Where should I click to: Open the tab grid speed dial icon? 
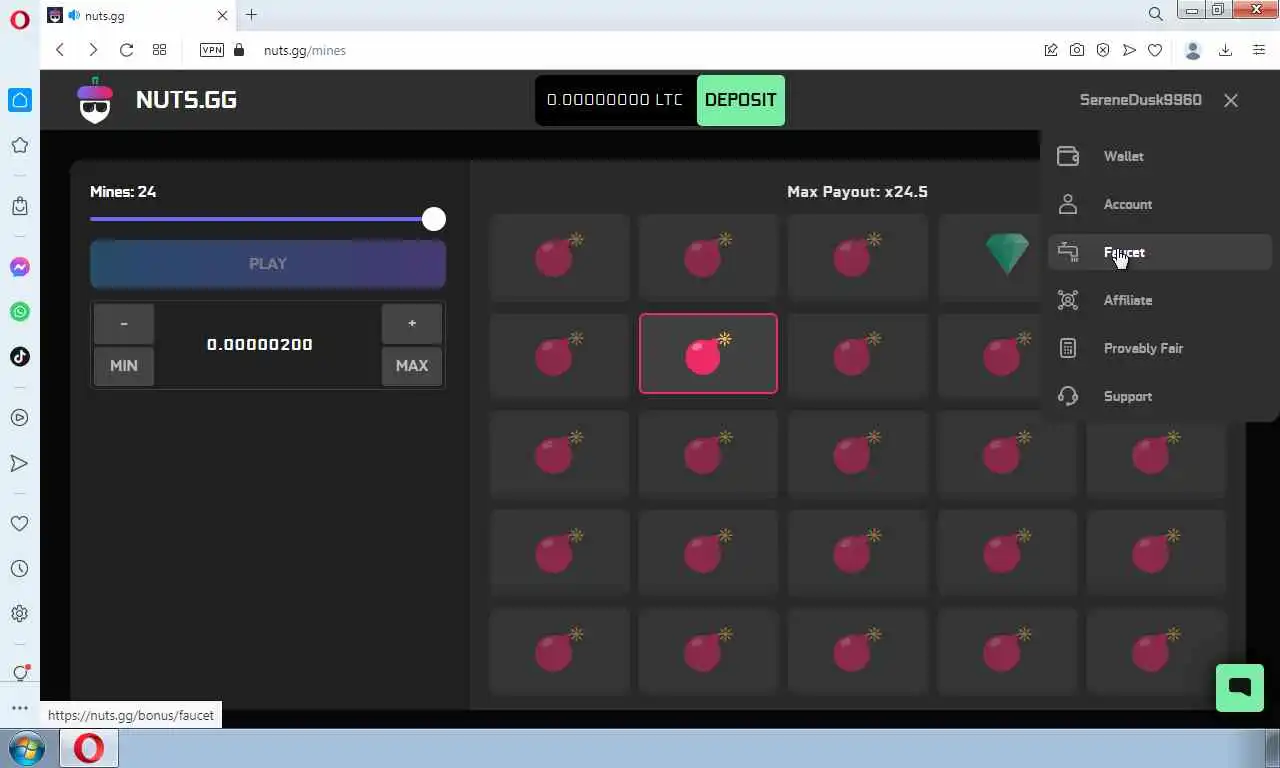(x=159, y=50)
